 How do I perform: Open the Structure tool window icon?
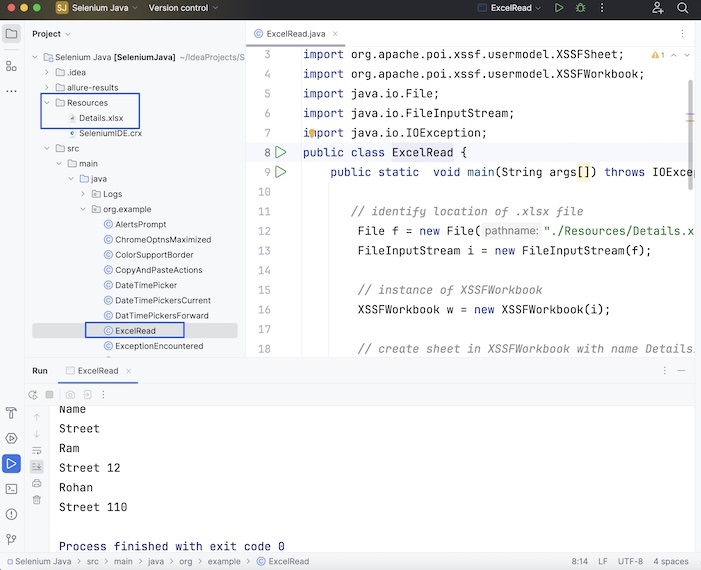point(11,66)
